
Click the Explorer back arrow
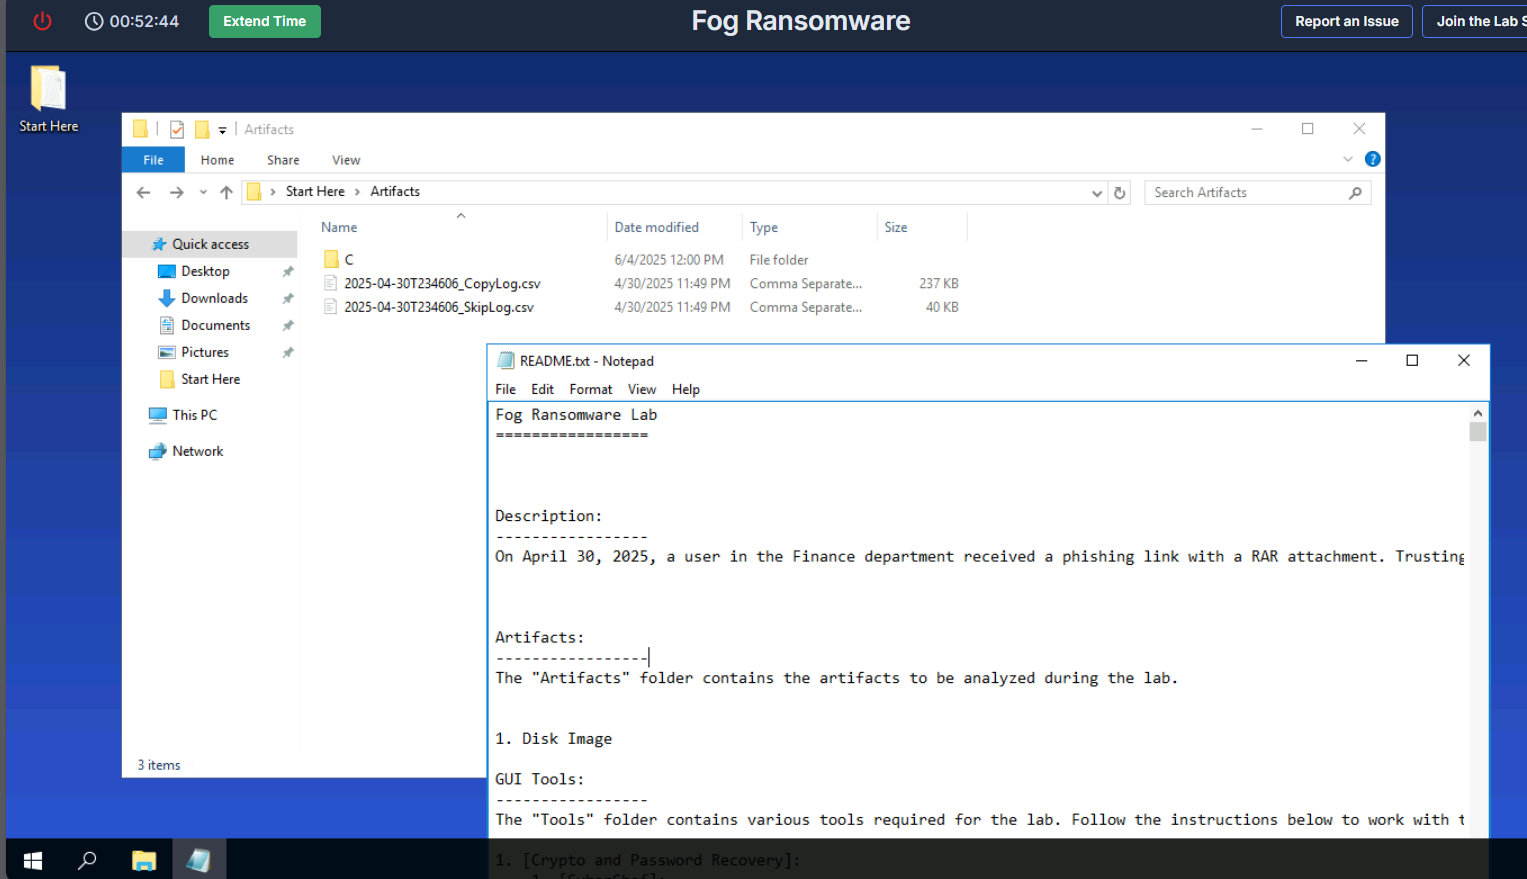pos(144,193)
